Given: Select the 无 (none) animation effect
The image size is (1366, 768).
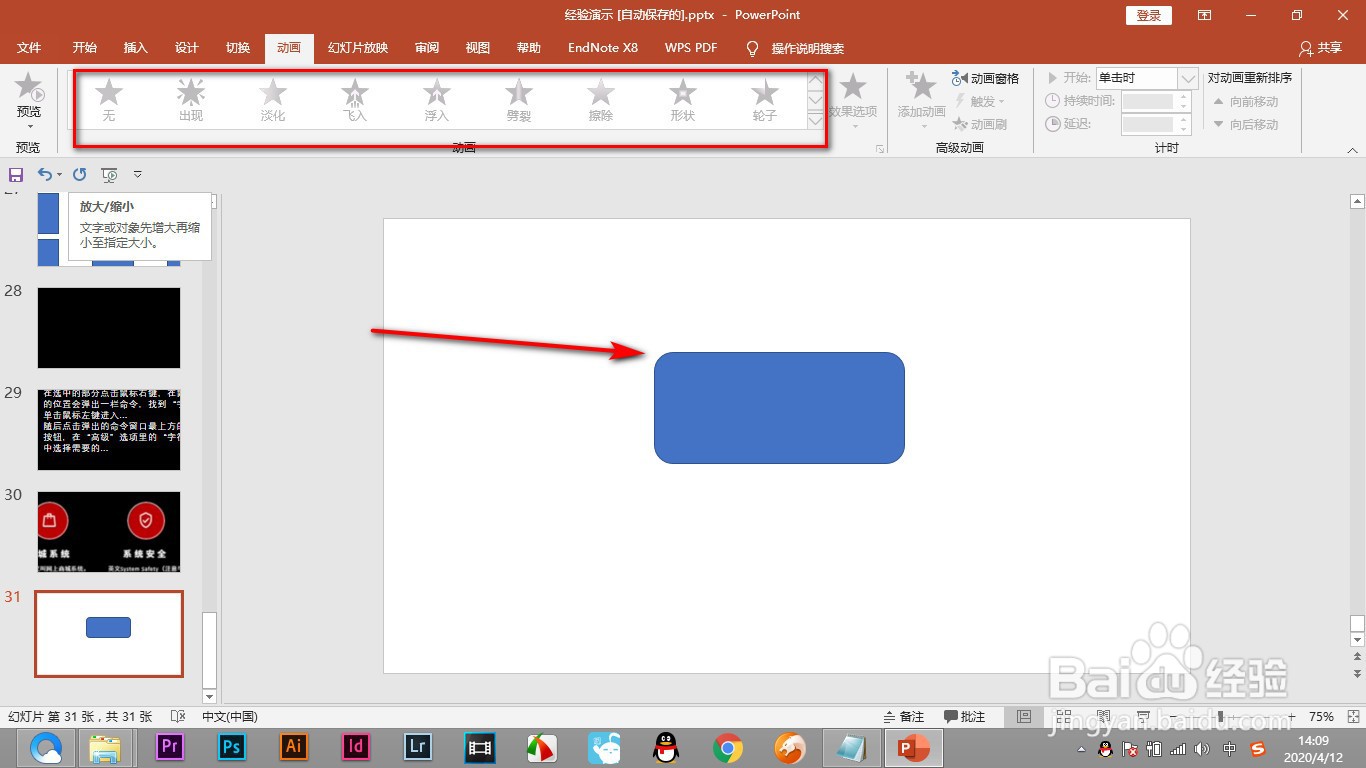Looking at the screenshot, I should point(109,100).
